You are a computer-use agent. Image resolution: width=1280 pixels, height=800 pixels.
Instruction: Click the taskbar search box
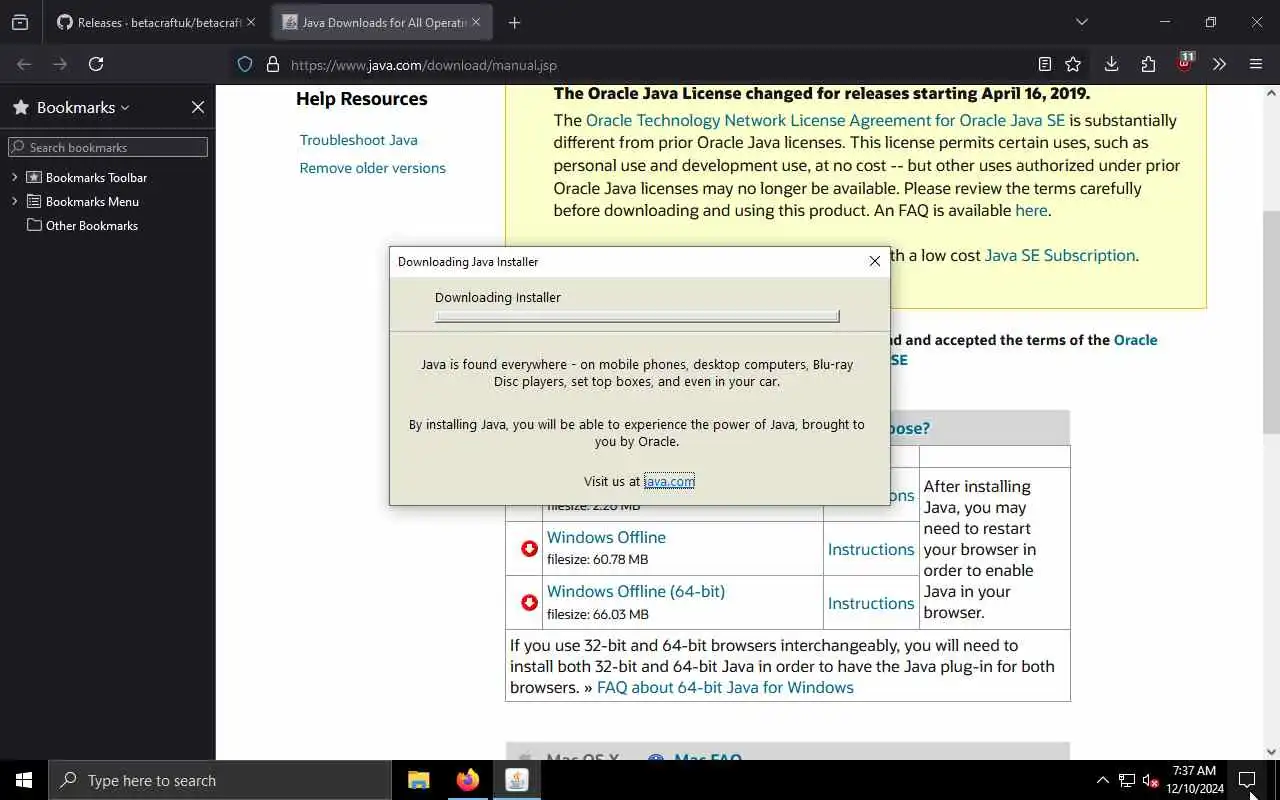click(220, 780)
